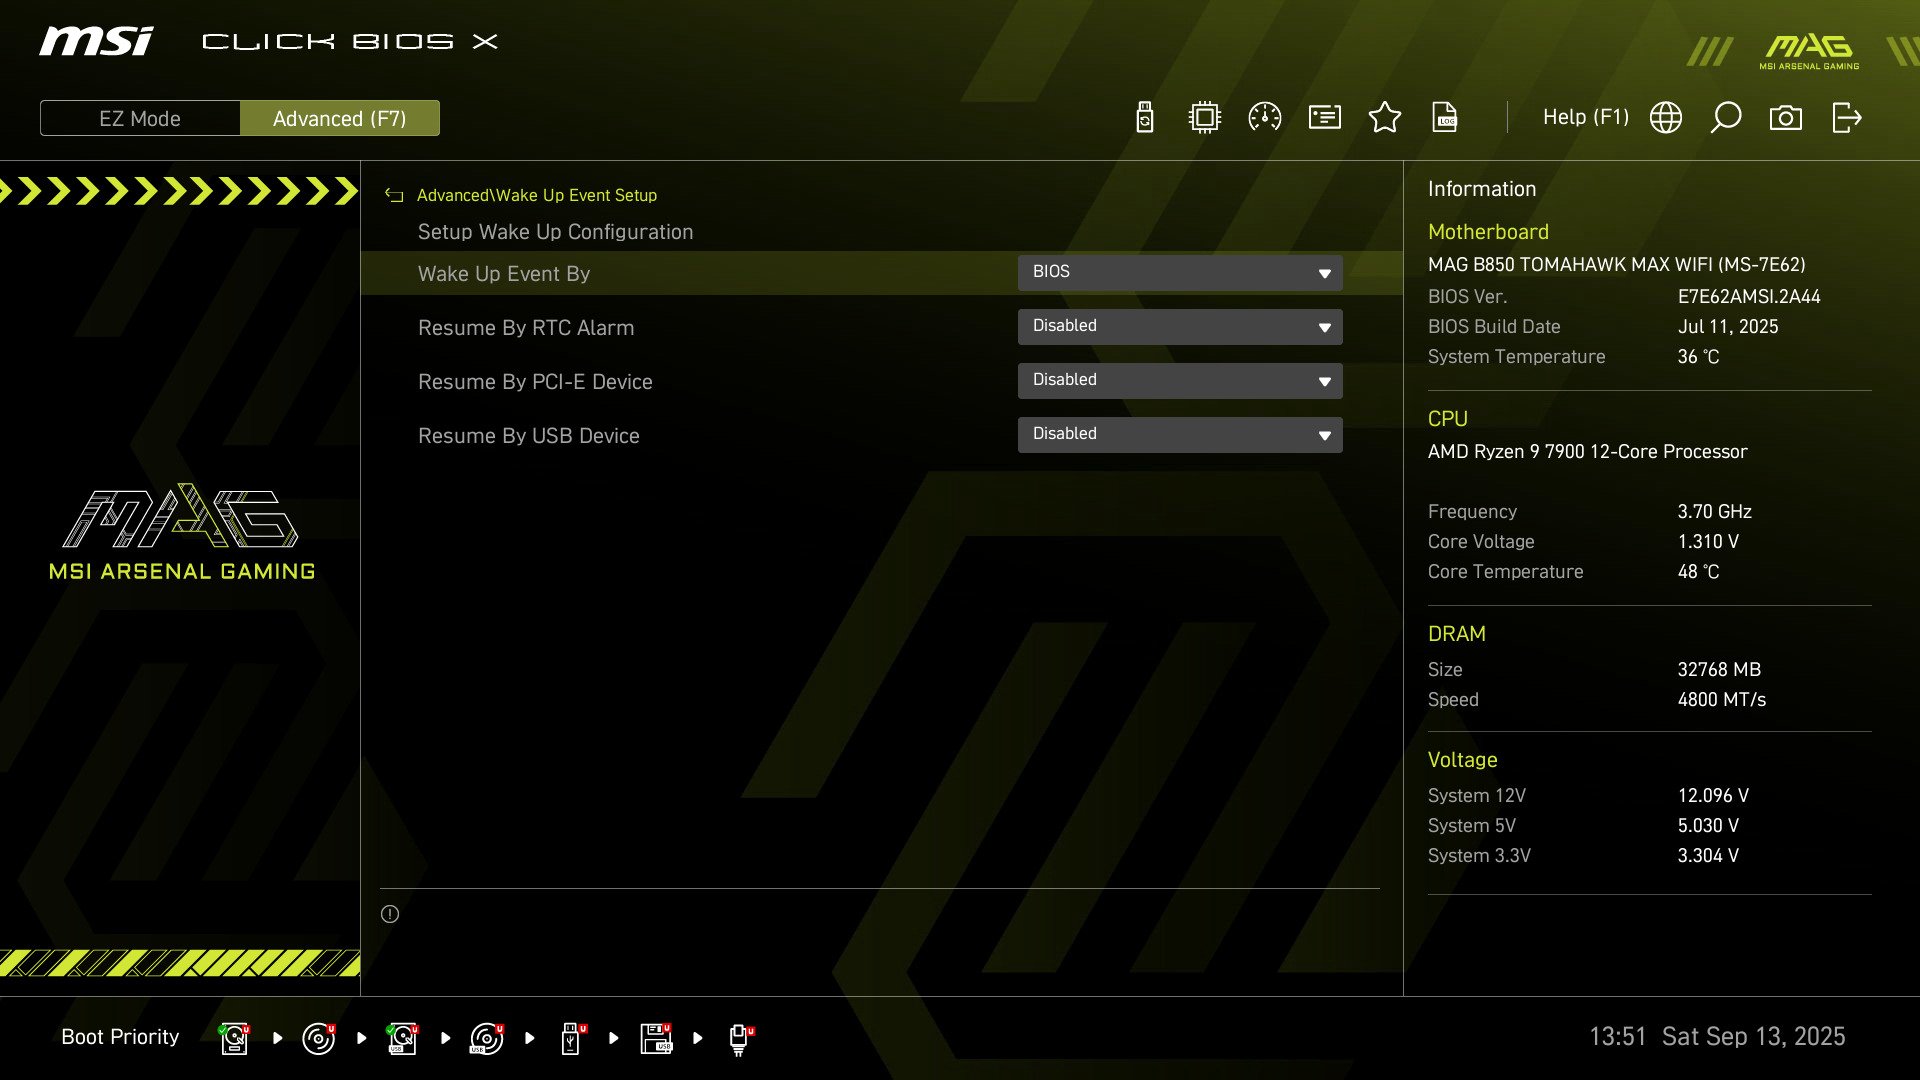Viewport: 1920px width, 1080px height.
Task: Select the hard disk boot priority icon
Action: [234, 1038]
